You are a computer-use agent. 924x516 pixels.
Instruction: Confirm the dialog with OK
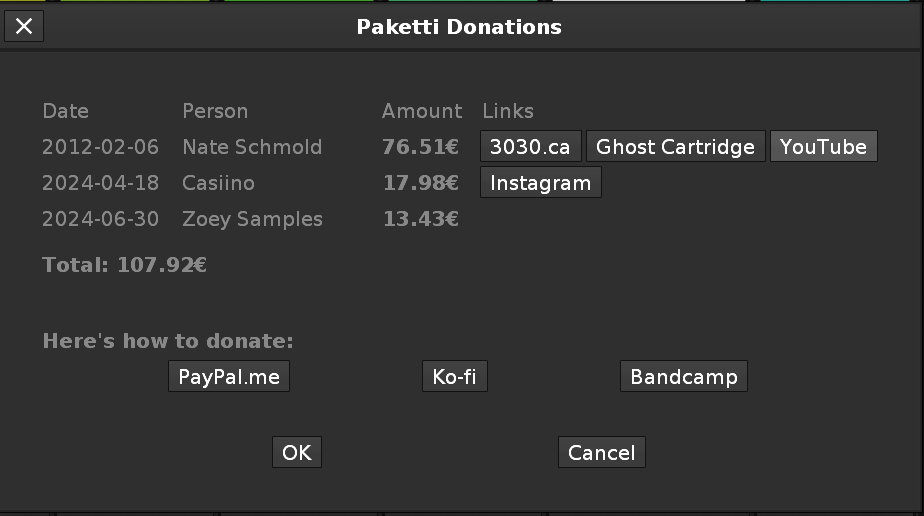tap(297, 453)
